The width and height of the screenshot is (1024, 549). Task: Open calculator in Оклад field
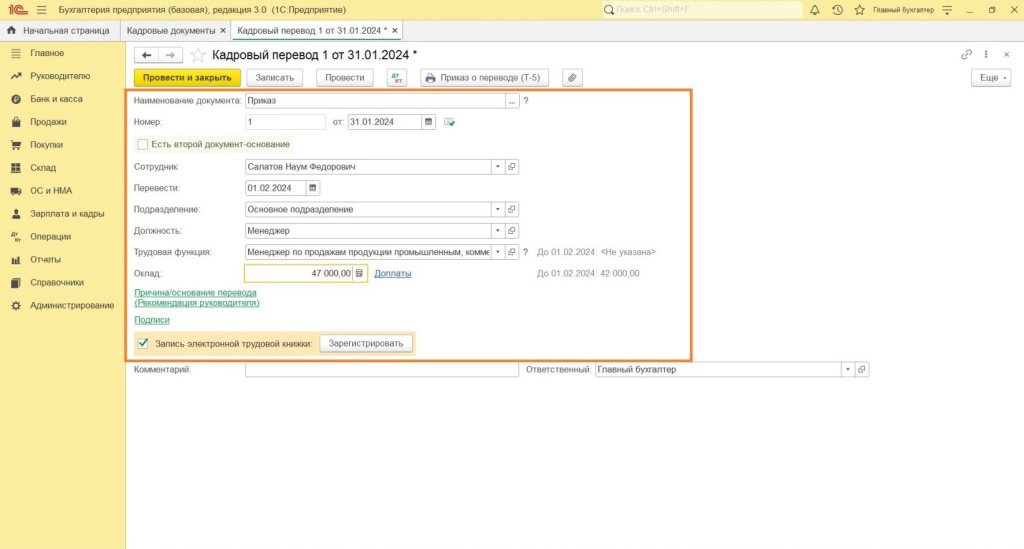(359, 273)
